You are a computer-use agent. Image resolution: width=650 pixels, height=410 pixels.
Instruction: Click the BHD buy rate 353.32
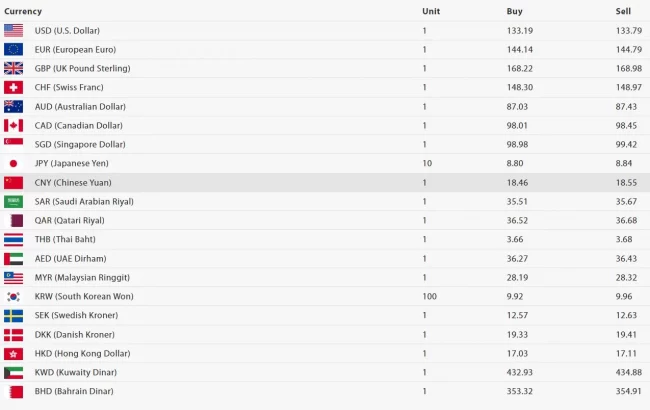click(521, 391)
